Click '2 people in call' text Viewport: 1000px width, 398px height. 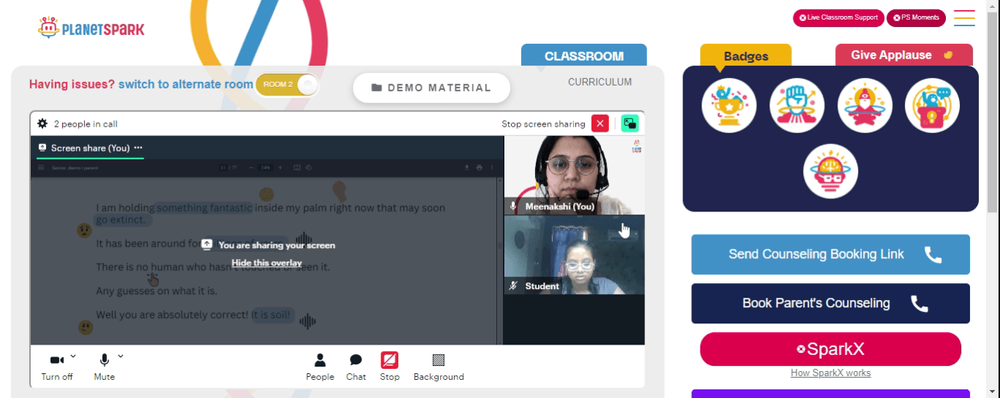[x=85, y=124]
